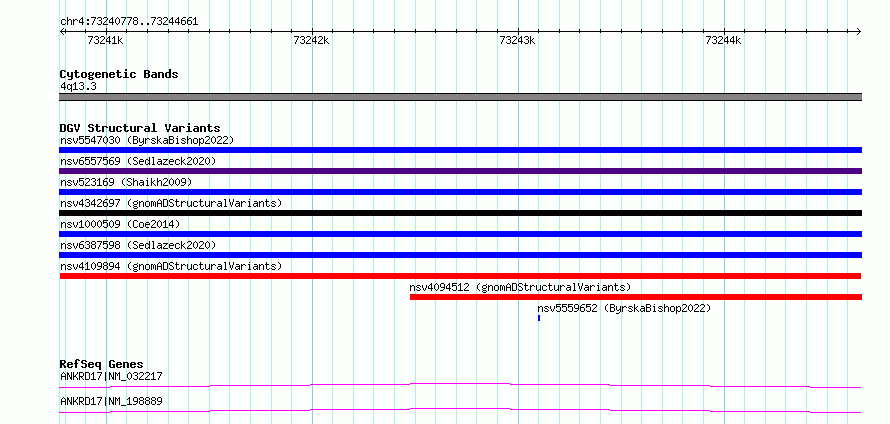This screenshot has width=890, height=424.
Task: Click the DGV Structural Variants track title
Action: [140, 128]
